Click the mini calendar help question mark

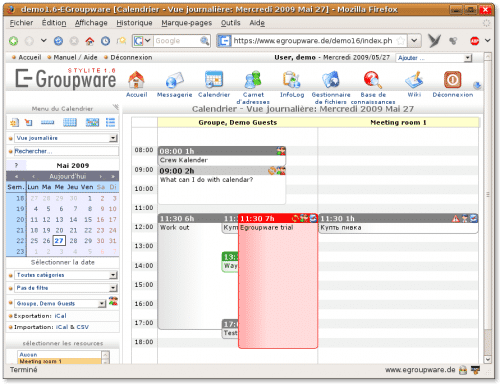[x=16, y=165]
